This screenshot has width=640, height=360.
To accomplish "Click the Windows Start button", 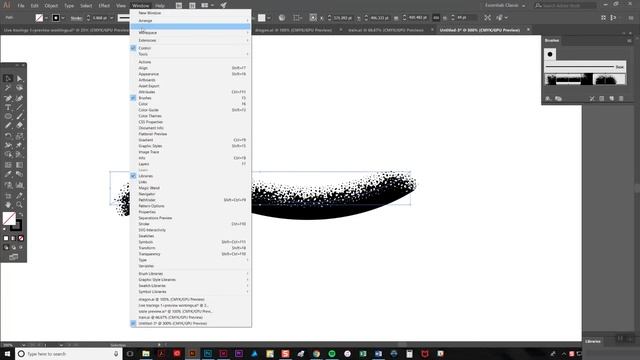I will (x=7, y=353).
